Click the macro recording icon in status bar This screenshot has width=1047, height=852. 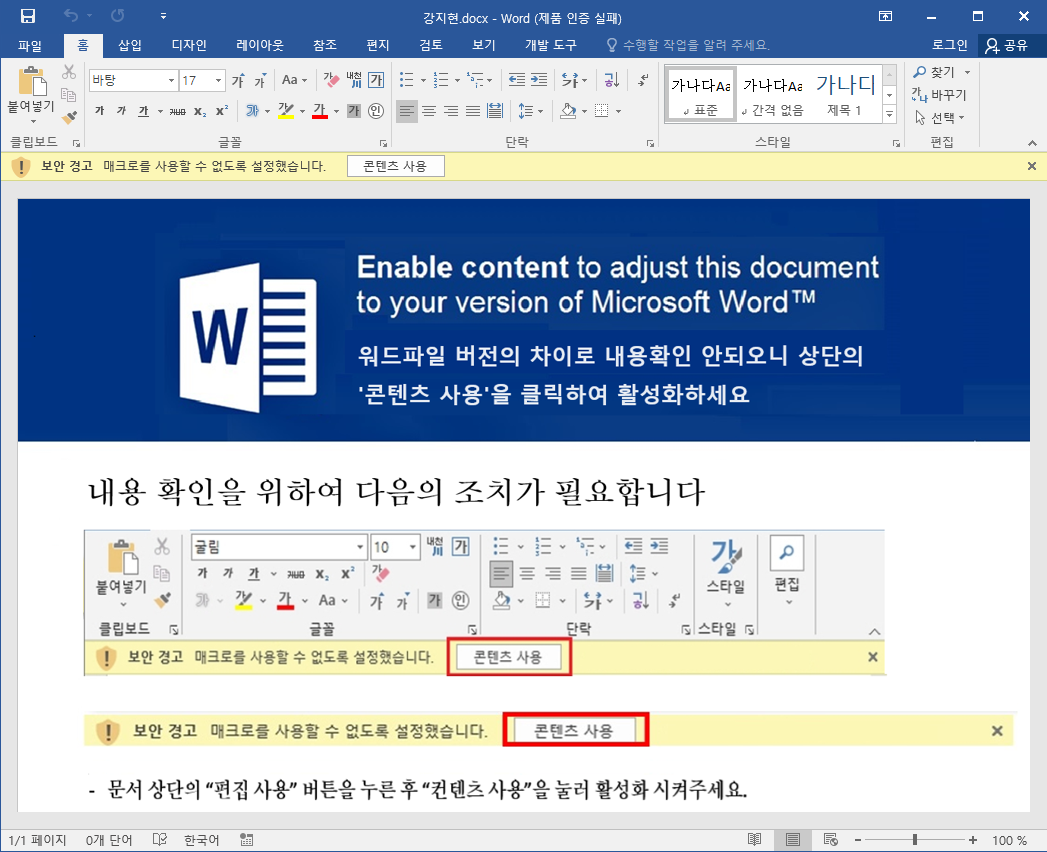point(246,839)
